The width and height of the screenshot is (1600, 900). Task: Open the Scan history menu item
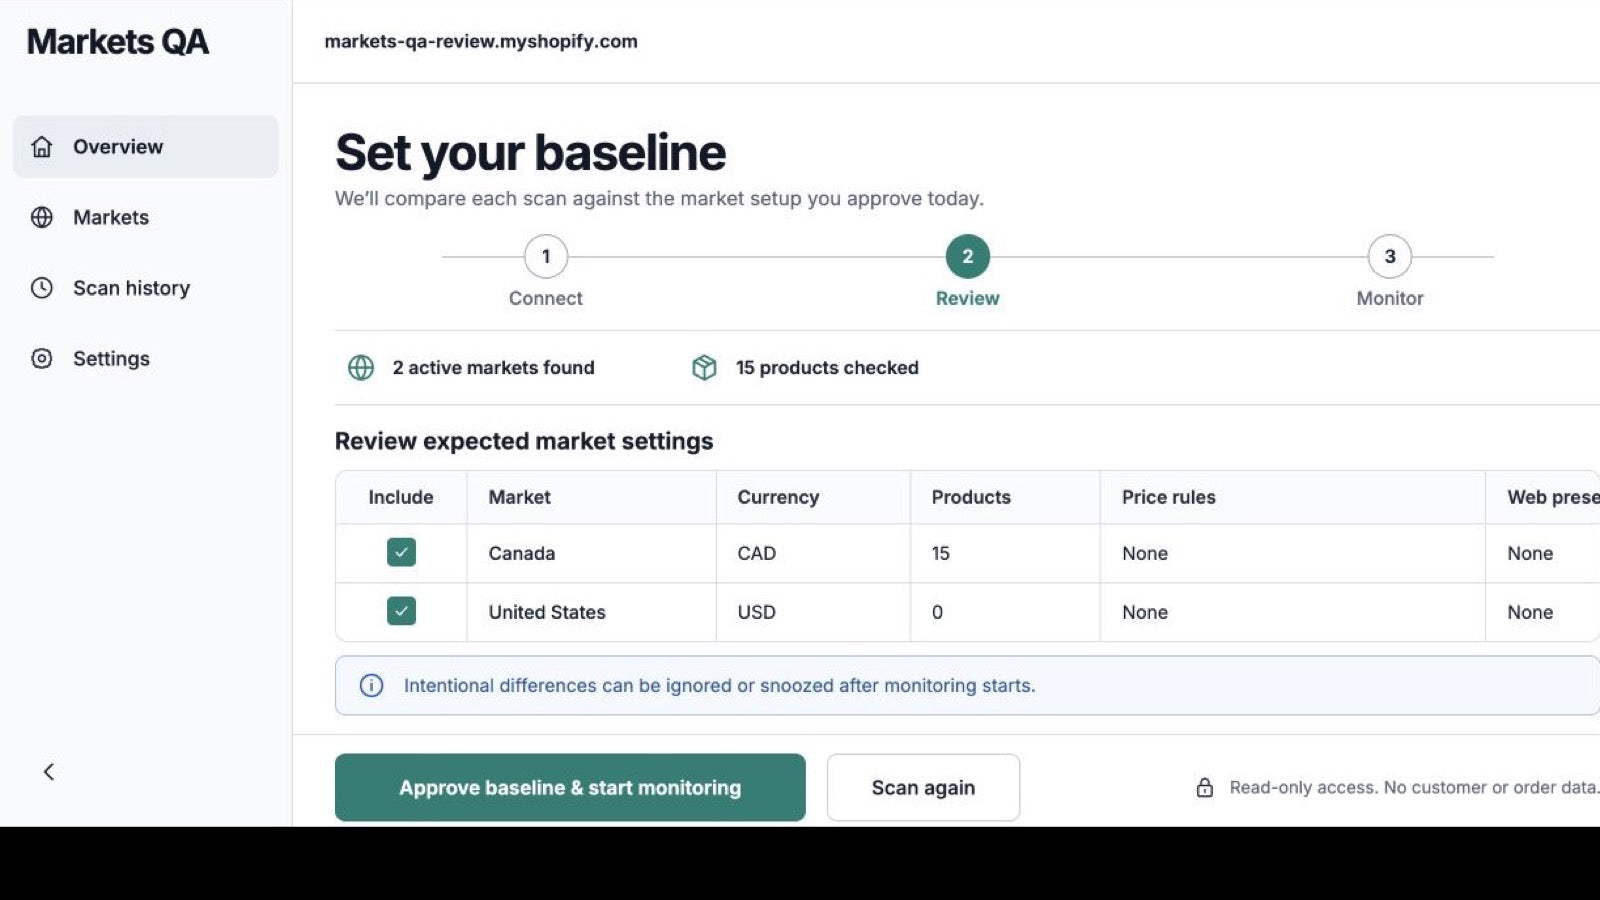146,288
